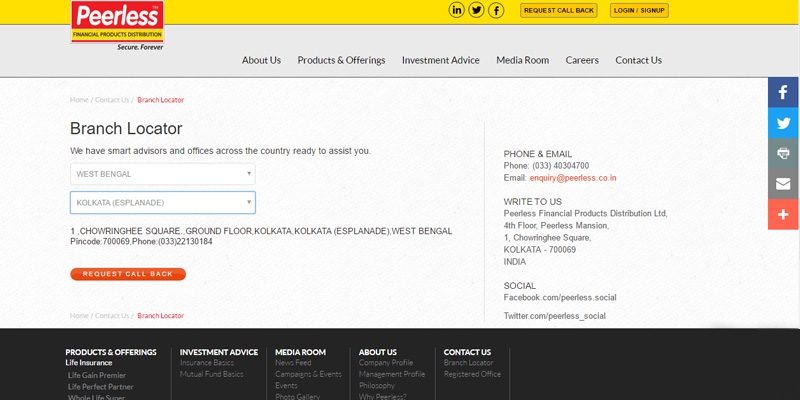Open Why Peerless? footer link
The width and height of the screenshot is (800, 400).
(383, 397)
